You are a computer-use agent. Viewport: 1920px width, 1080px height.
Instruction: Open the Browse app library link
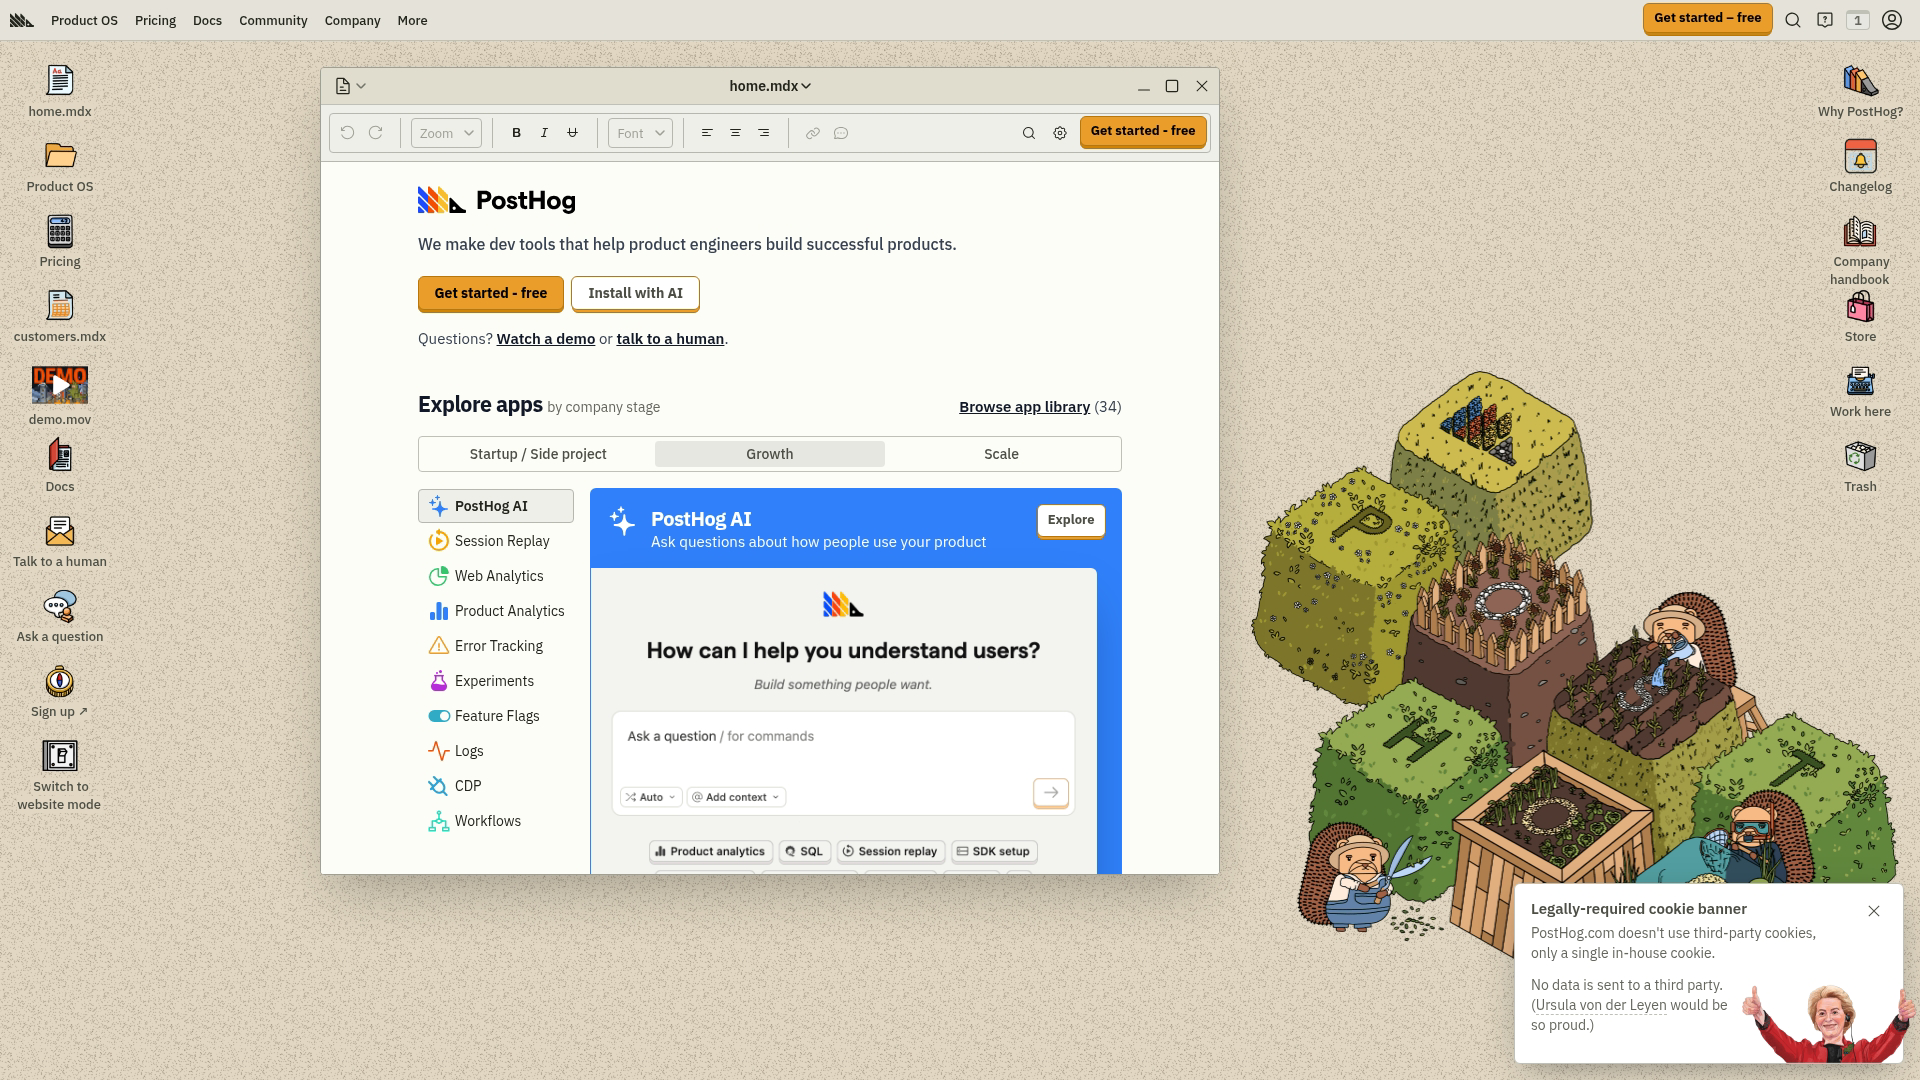[1024, 407]
